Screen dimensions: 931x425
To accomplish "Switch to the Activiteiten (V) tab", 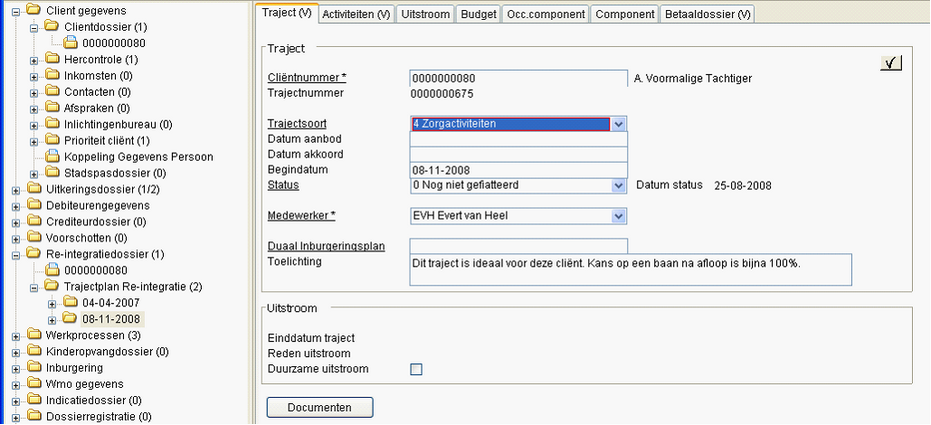I will click(x=356, y=14).
